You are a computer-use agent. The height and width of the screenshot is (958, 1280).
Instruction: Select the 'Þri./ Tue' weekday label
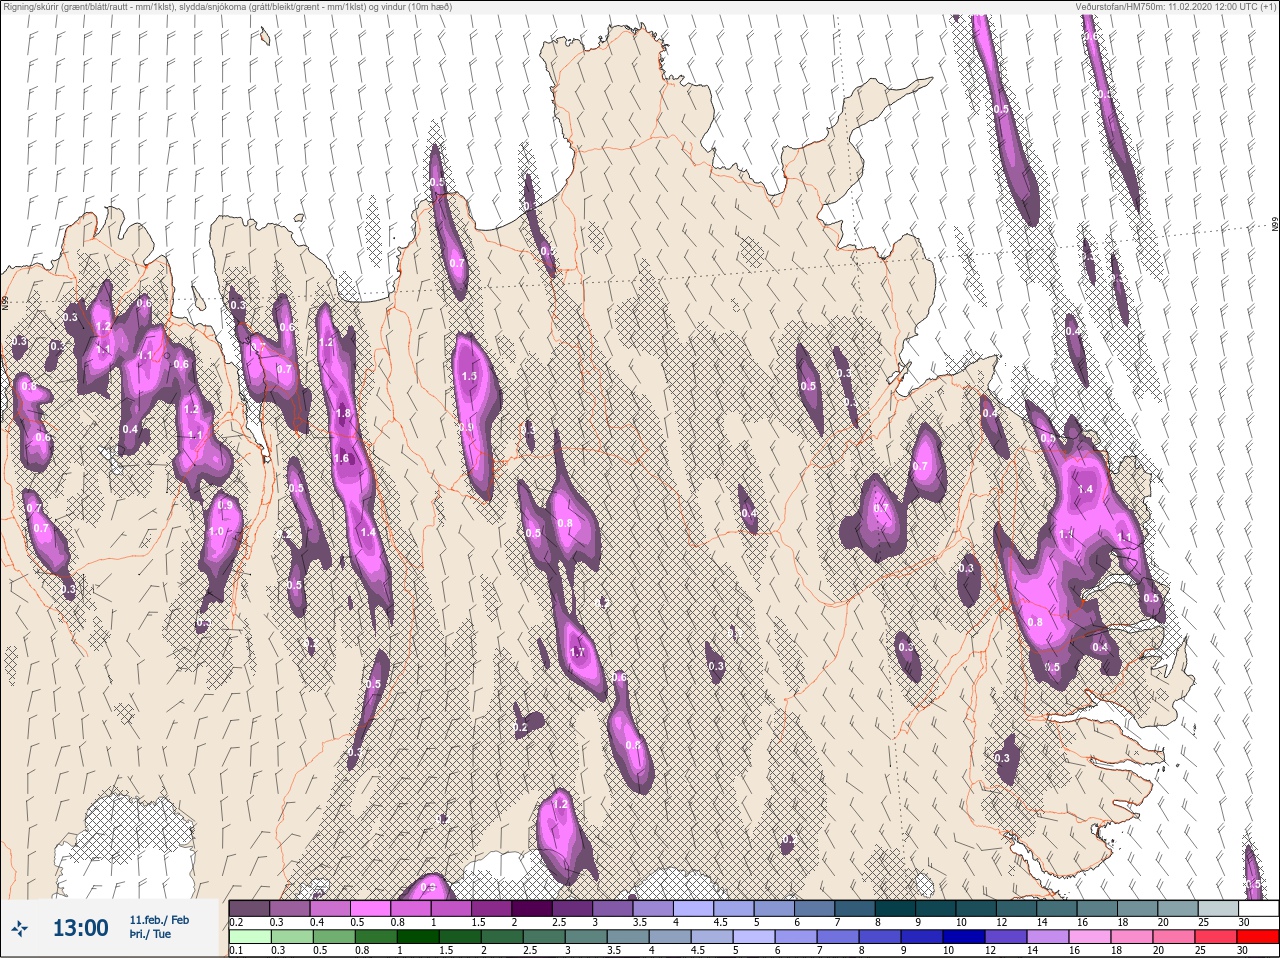150,934
